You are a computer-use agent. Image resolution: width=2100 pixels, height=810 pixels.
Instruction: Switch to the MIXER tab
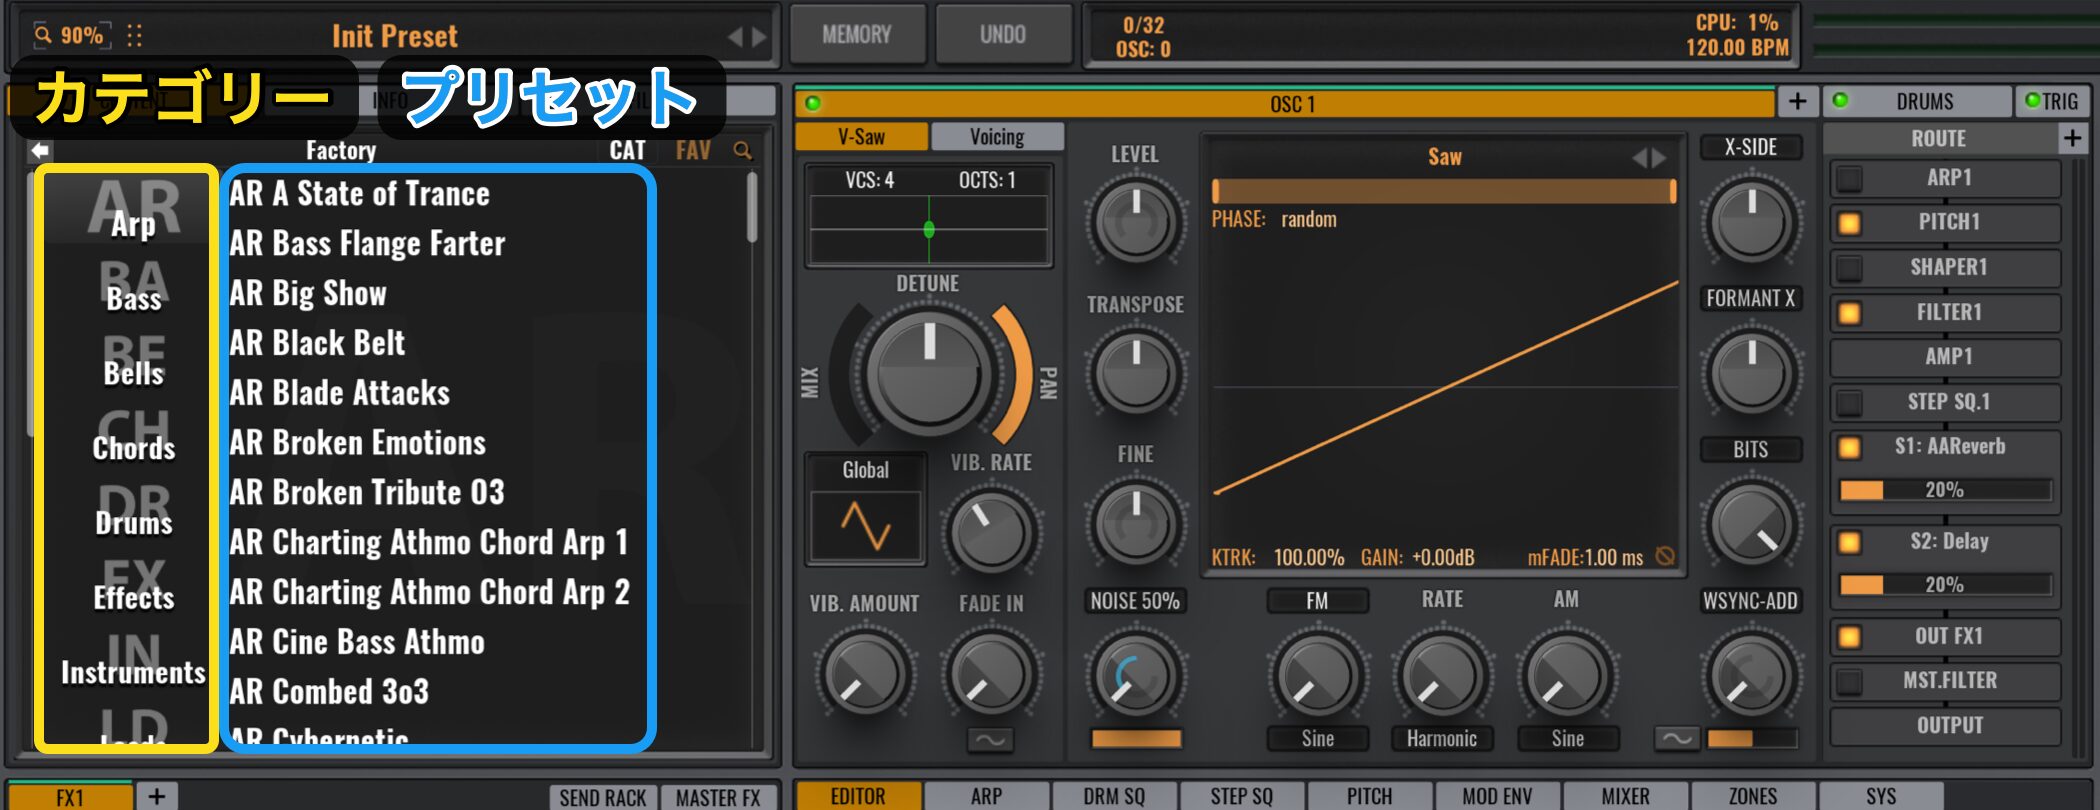click(x=1625, y=796)
